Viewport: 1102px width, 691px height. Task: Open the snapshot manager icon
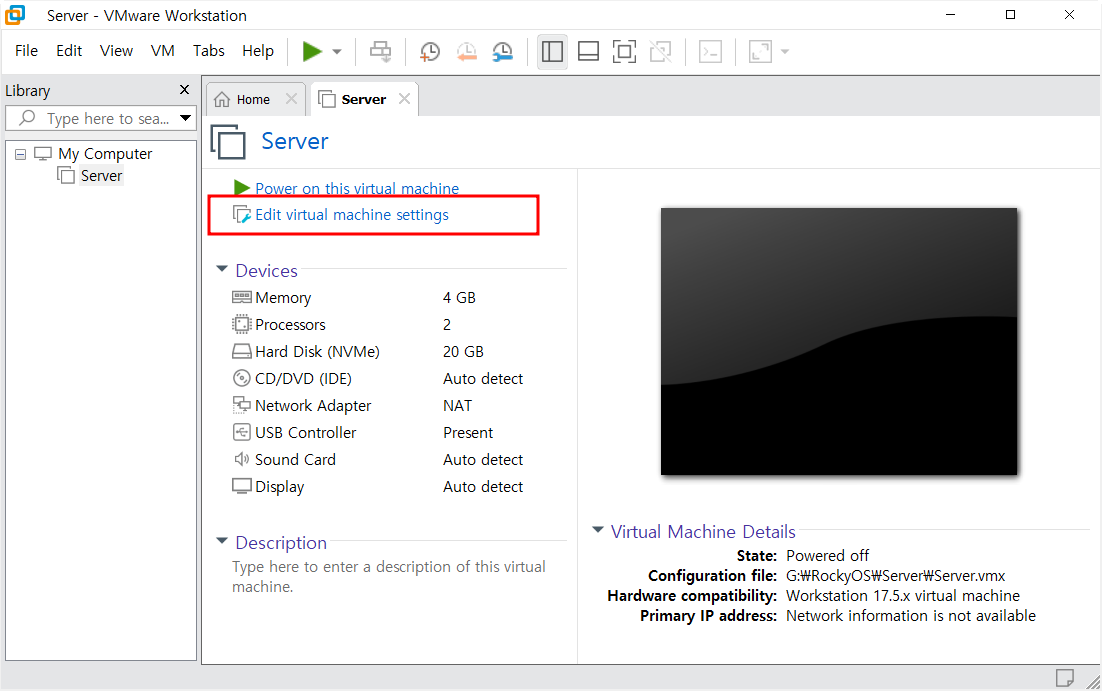point(502,51)
